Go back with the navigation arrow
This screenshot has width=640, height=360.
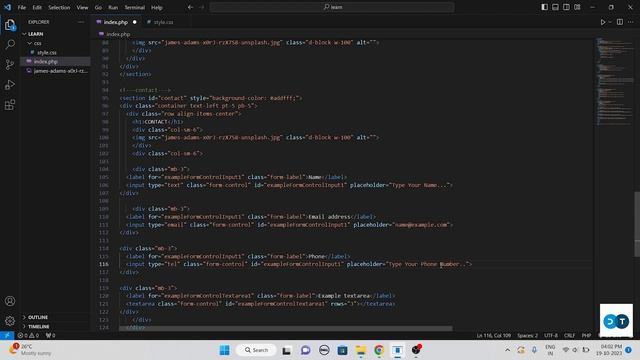pos(190,7)
